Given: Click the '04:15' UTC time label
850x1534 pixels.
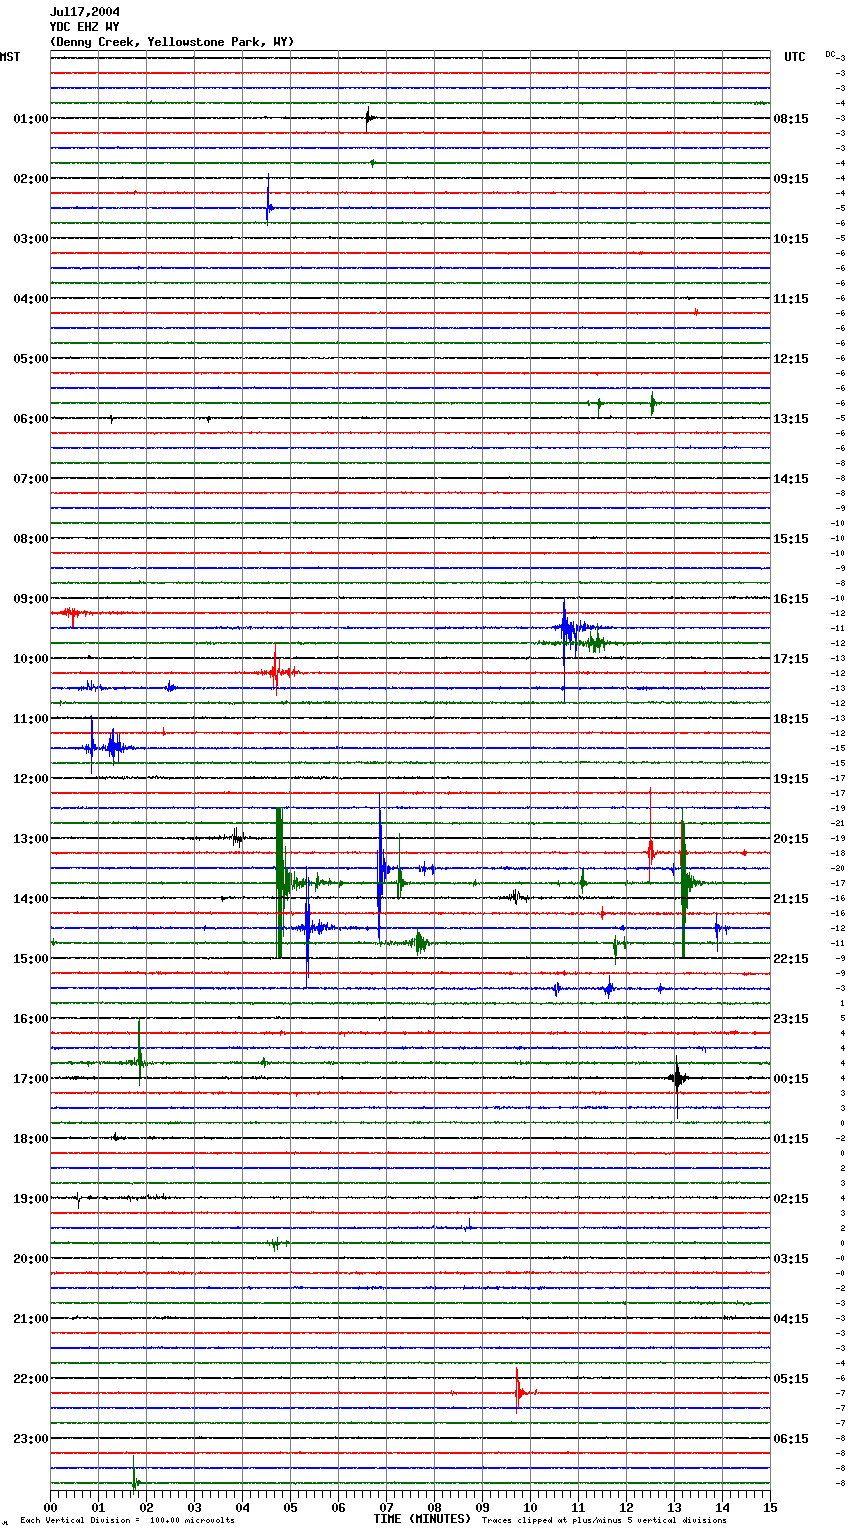Looking at the screenshot, I should pos(791,1319).
